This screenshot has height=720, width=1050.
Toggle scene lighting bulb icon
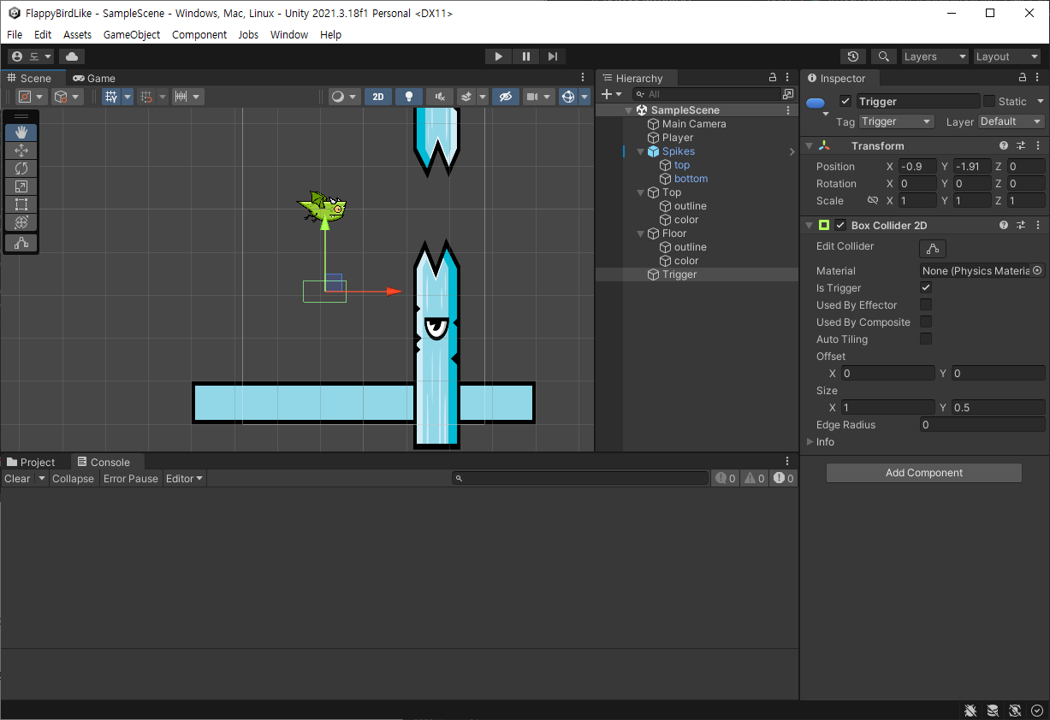(x=408, y=96)
